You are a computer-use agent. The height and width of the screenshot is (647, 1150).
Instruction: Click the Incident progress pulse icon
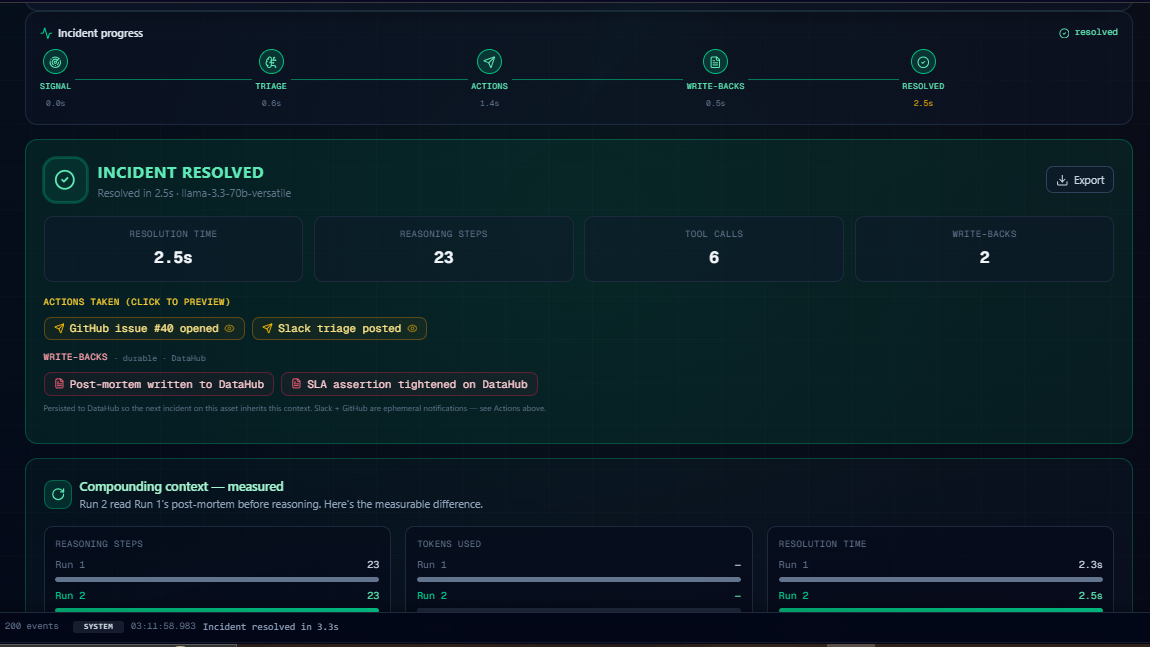point(46,33)
